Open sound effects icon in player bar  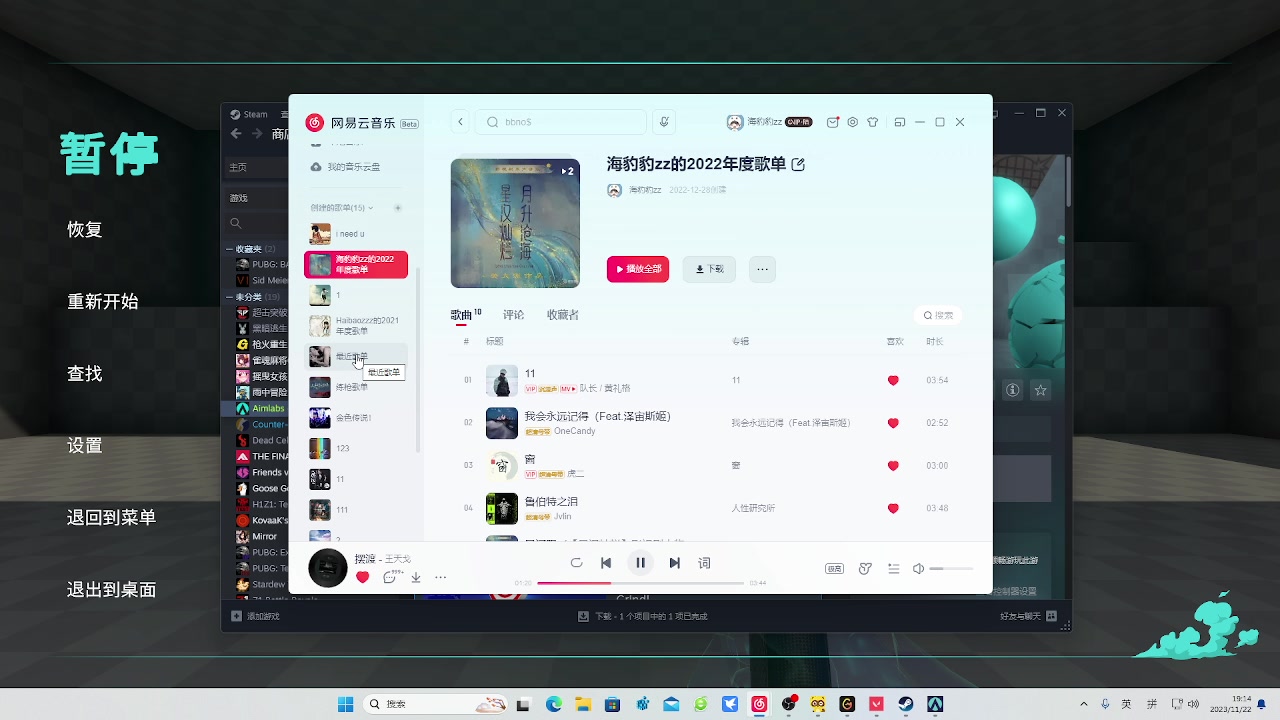click(x=865, y=569)
